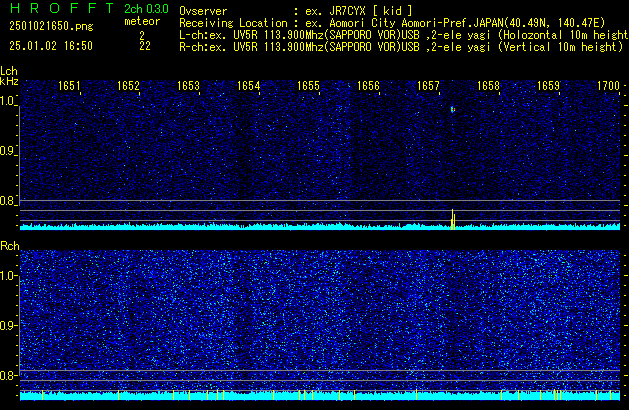629x410 pixels.
Task: Select the 1700 time marker
Action: (609, 86)
